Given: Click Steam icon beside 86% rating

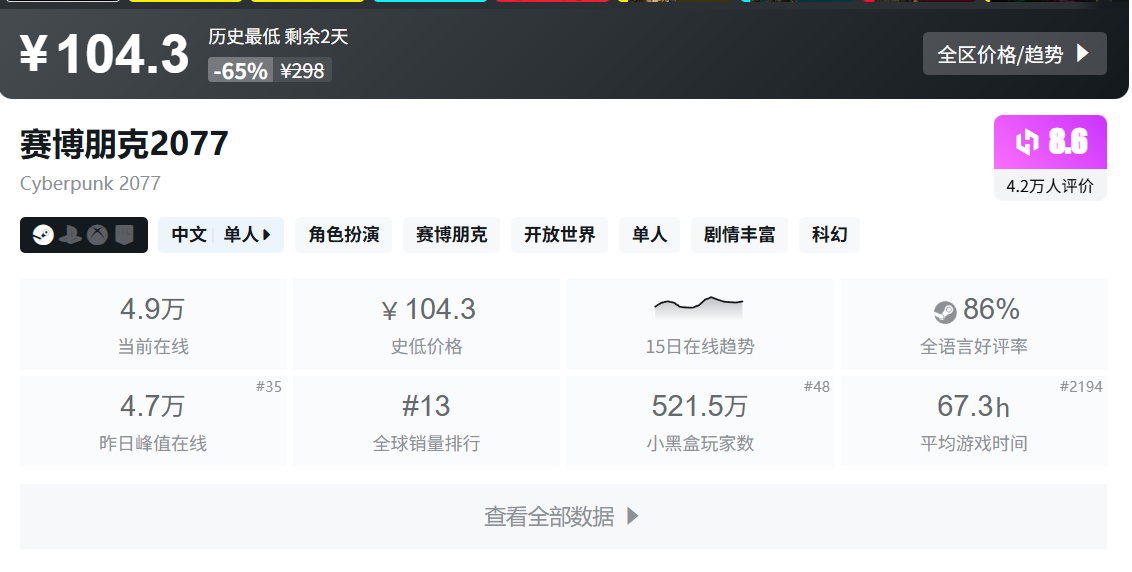Looking at the screenshot, I should tap(944, 312).
